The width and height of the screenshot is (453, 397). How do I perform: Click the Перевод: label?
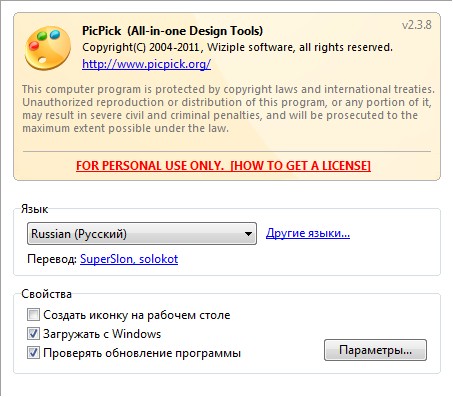coord(52,259)
